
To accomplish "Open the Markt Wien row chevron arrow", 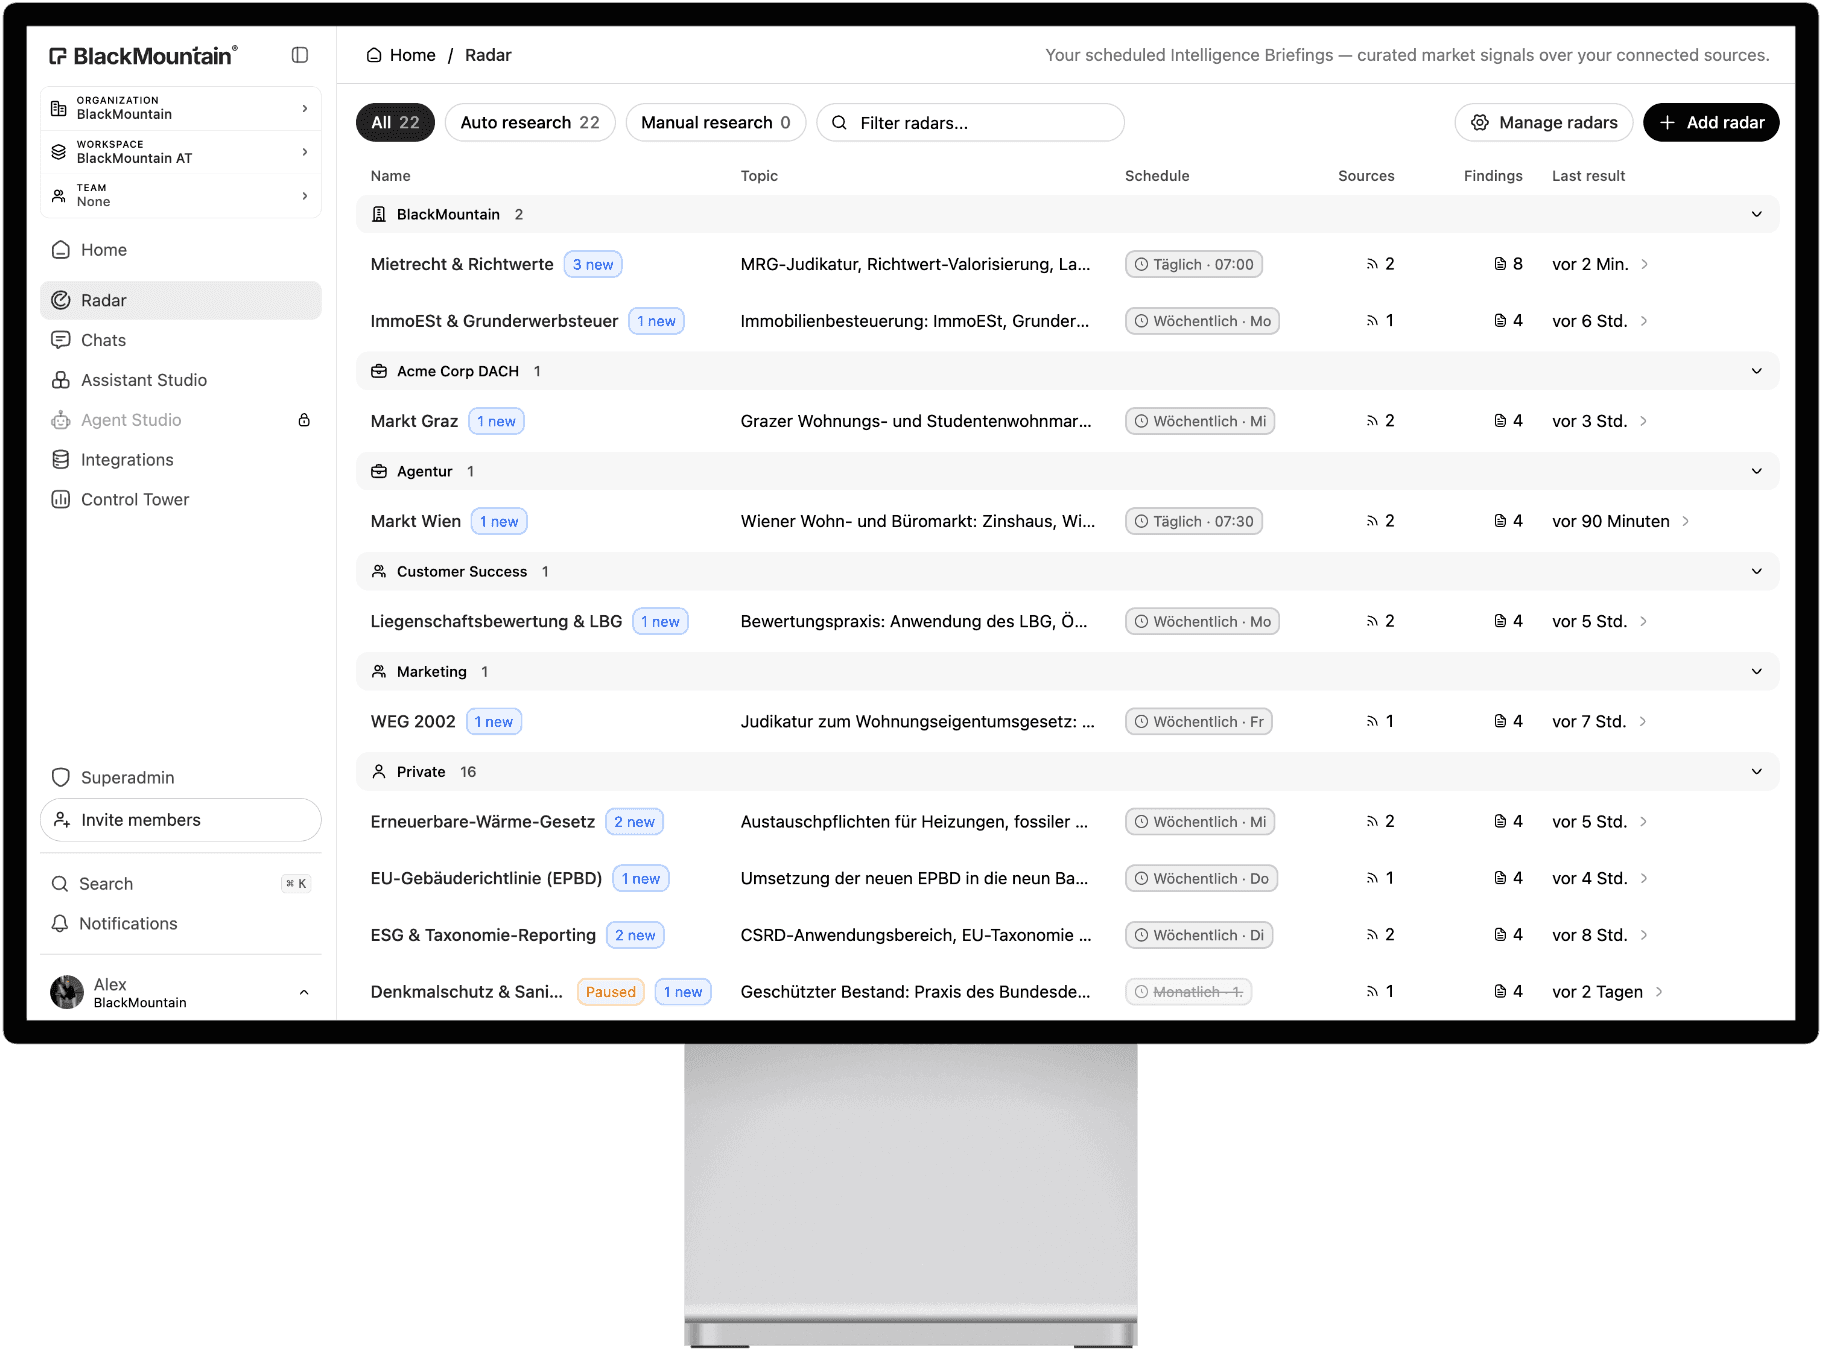I will click(x=1685, y=521).
